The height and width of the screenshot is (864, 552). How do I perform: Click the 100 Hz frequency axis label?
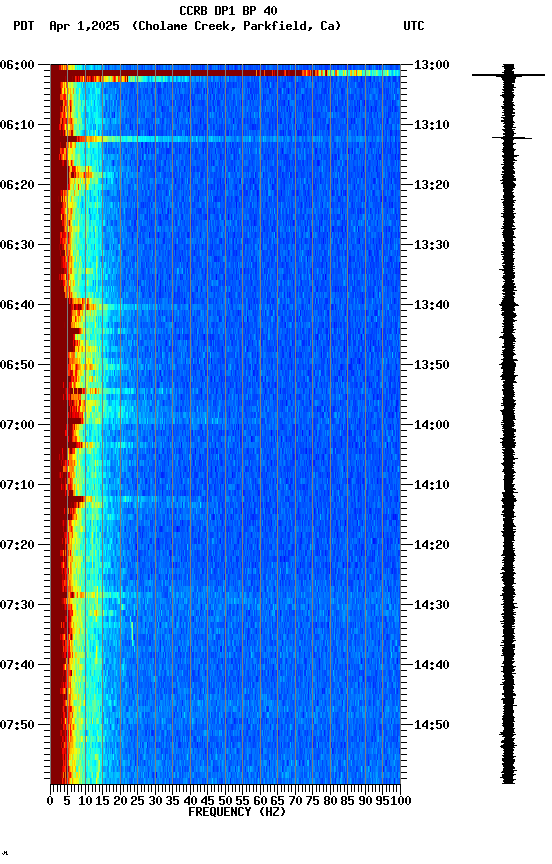[x=401, y=801]
